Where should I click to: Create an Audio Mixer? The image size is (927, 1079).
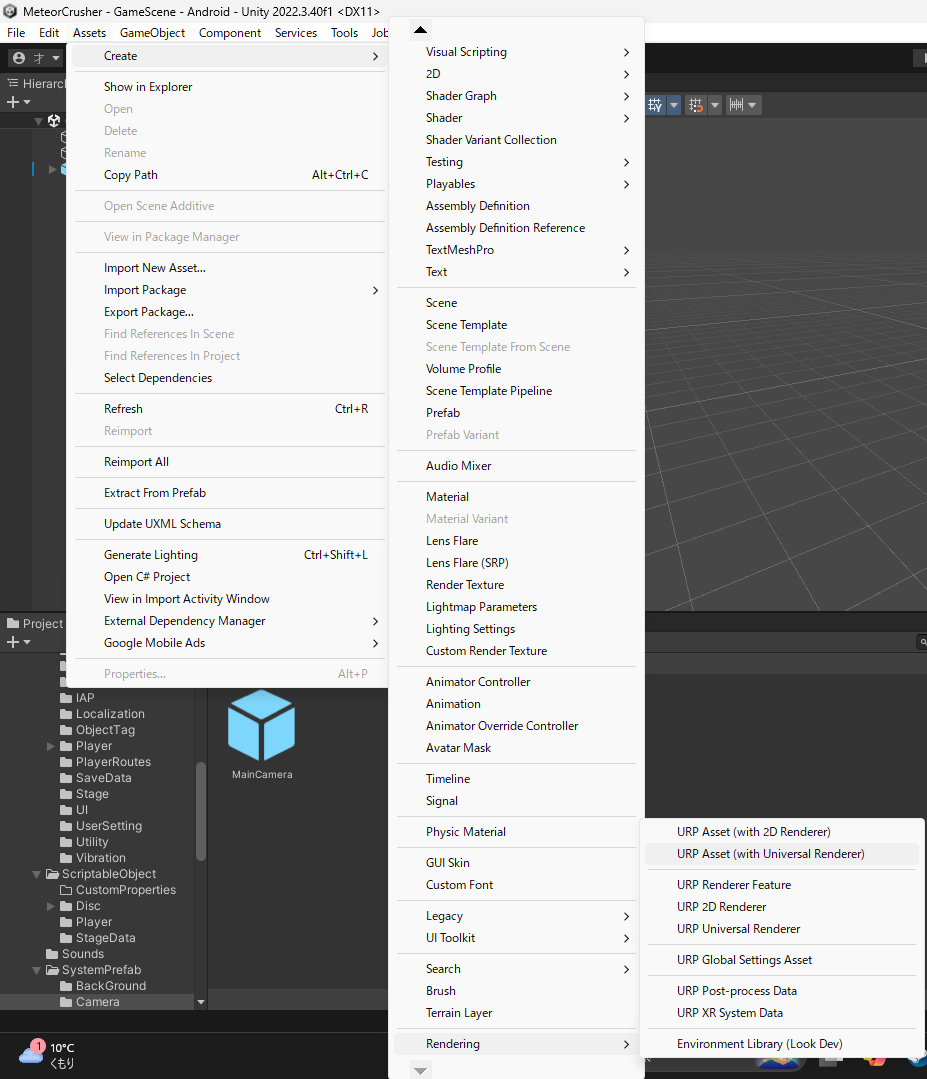tap(516, 466)
